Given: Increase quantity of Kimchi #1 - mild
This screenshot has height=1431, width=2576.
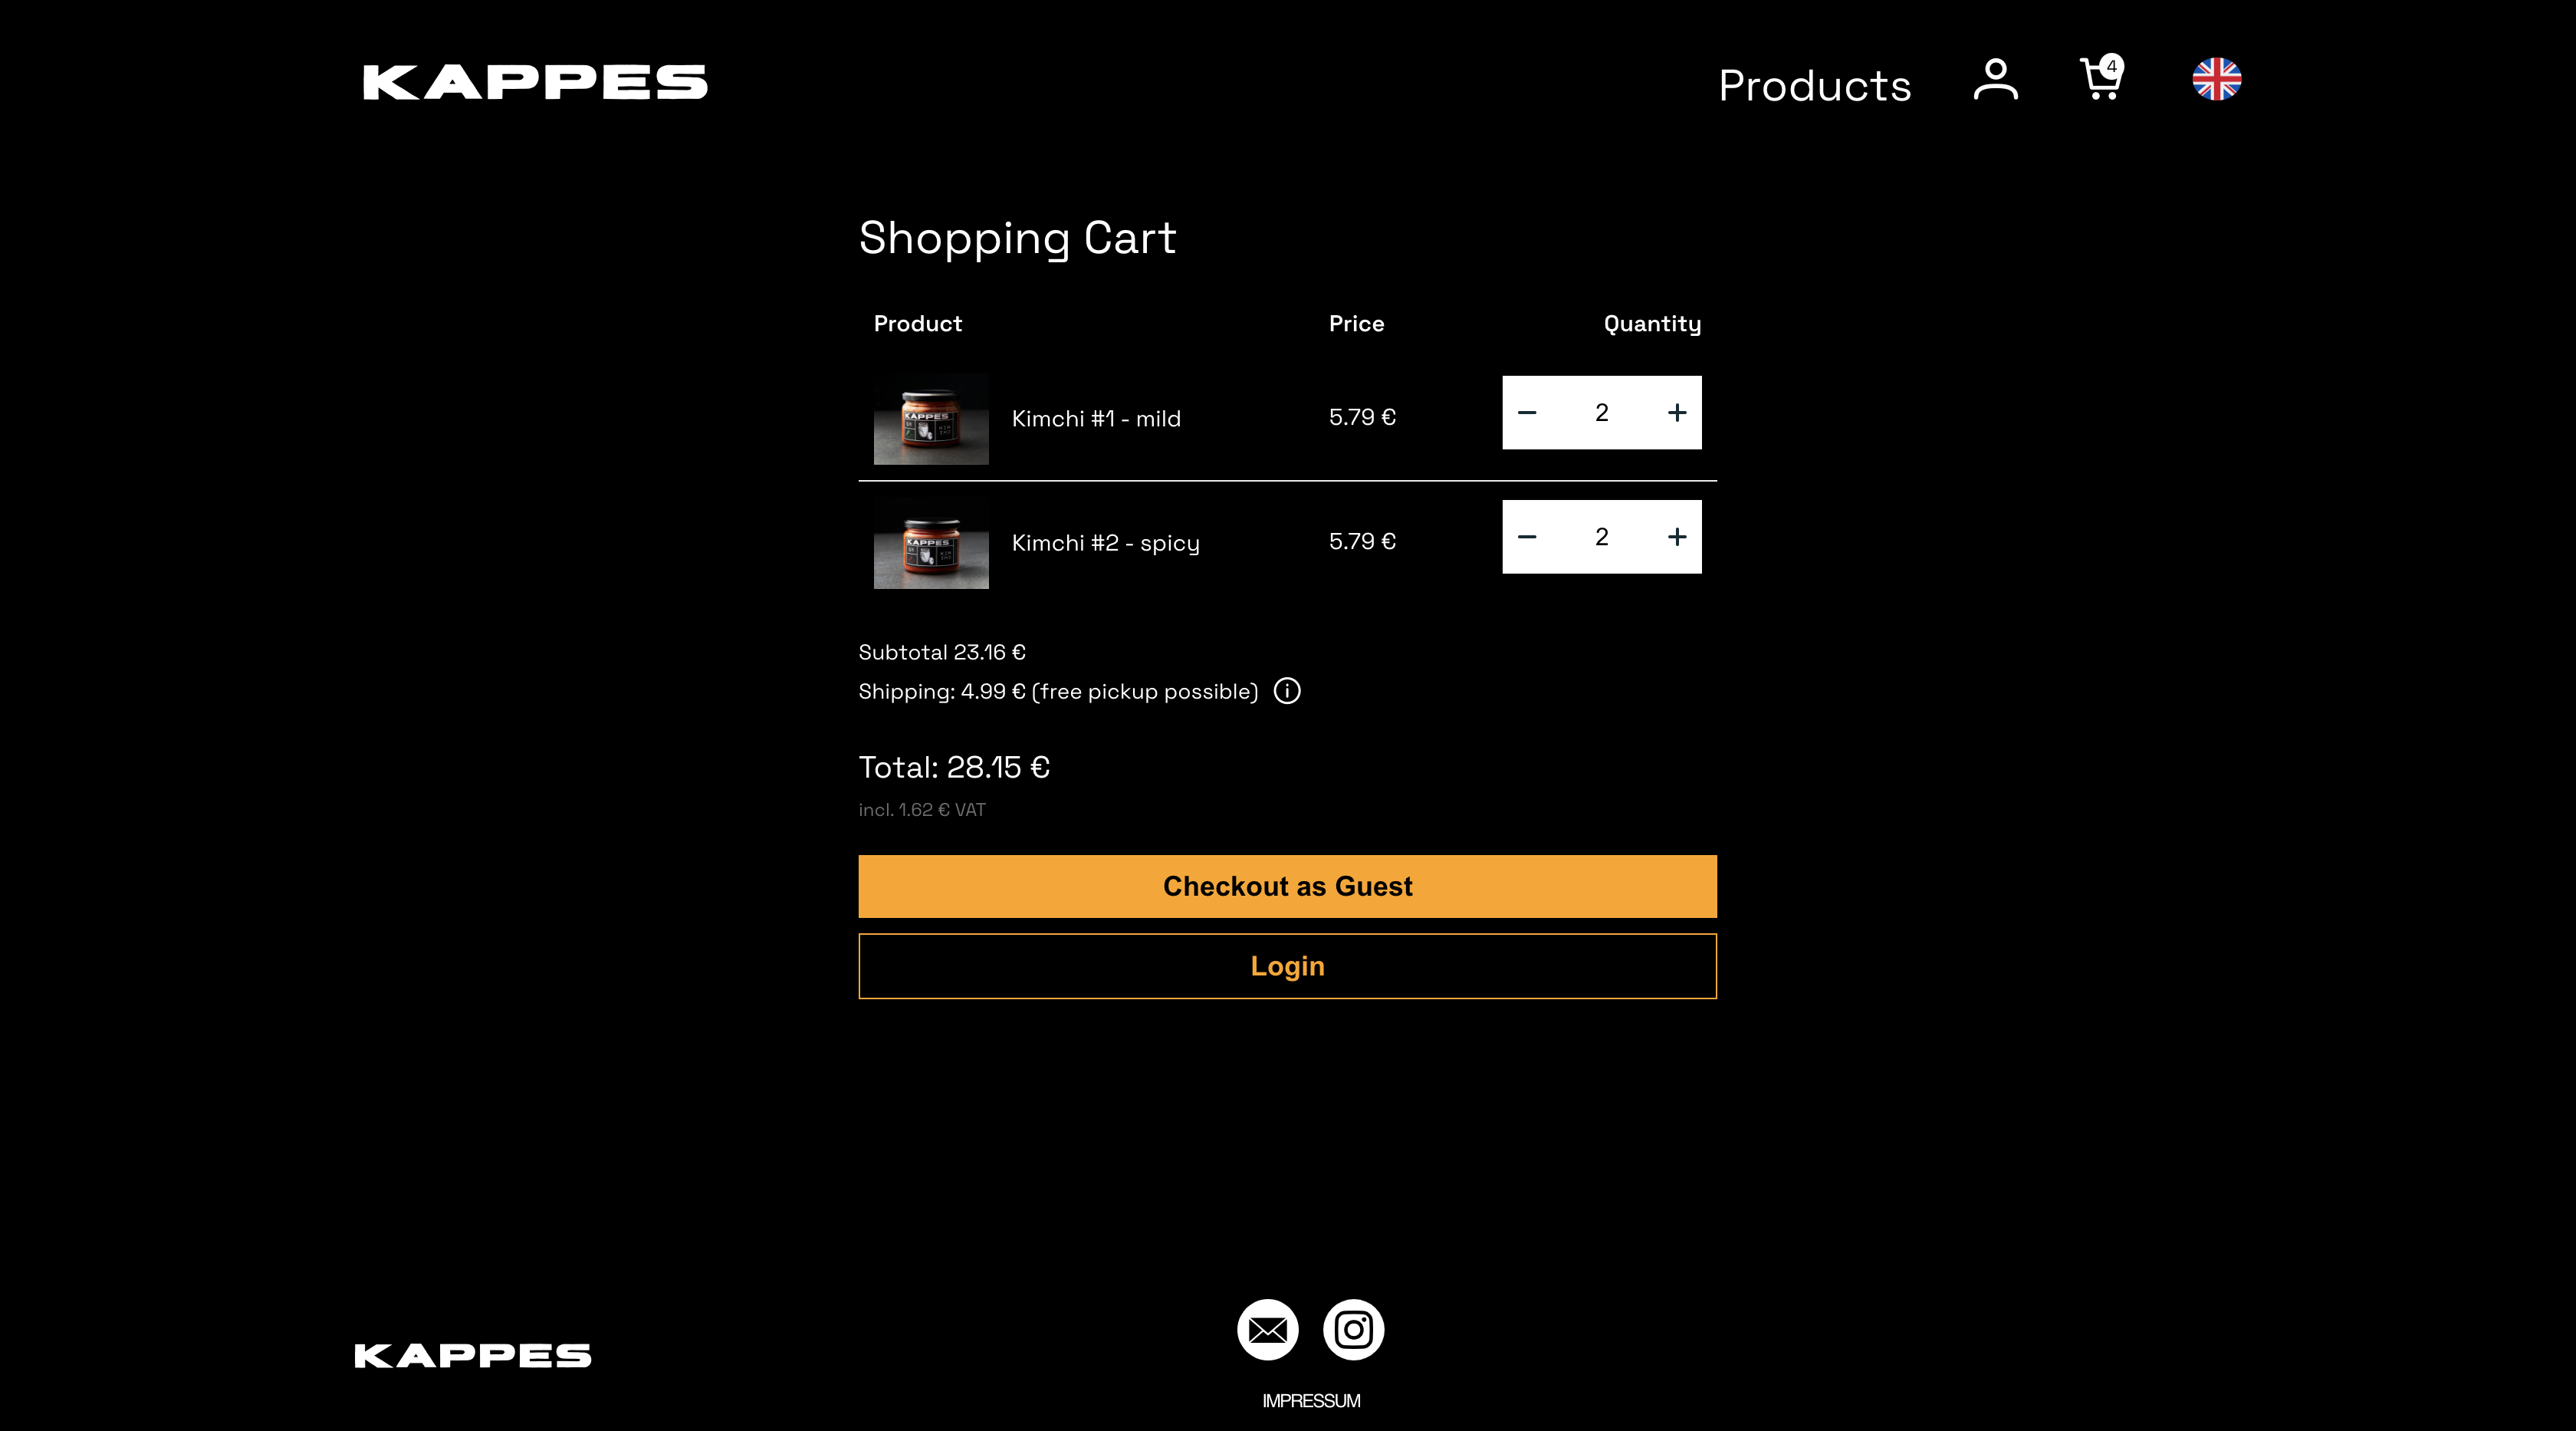Looking at the screenshot, I should [x=1677, y=413].
